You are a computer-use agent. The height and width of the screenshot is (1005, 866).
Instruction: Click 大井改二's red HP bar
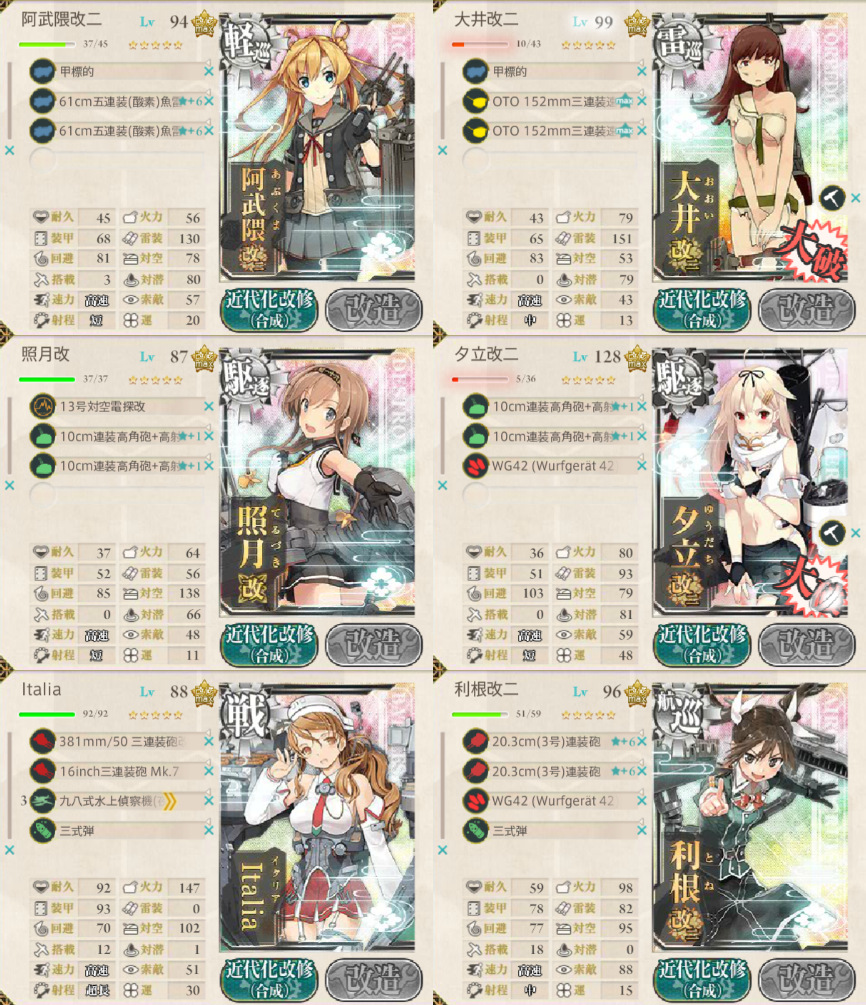479,44
